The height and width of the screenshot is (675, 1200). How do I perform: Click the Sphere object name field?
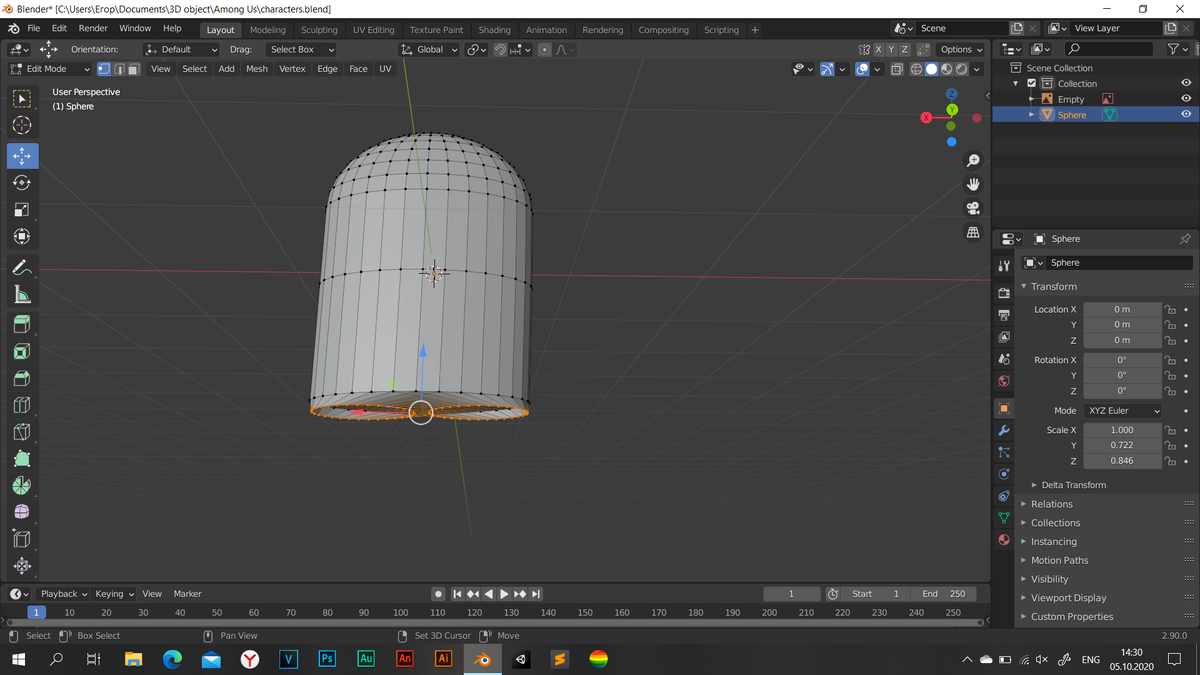(1118, 263)
